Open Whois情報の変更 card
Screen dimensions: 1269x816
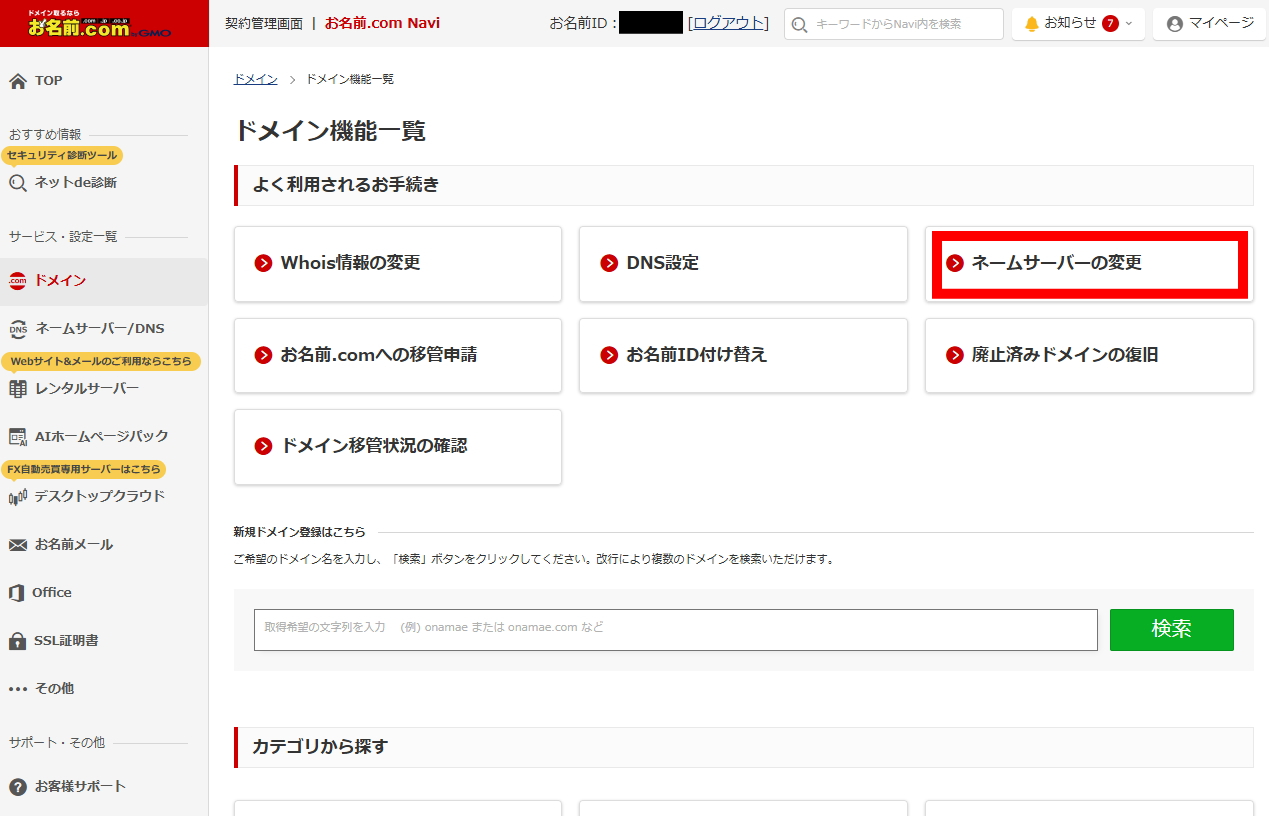tap(398, 264)
